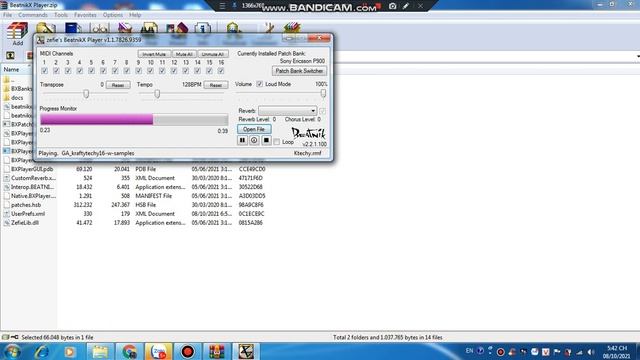This screenshot has height=360, width=640.
Task: Open Windows Media Player from taskbar
Action: tap(69, 351)
